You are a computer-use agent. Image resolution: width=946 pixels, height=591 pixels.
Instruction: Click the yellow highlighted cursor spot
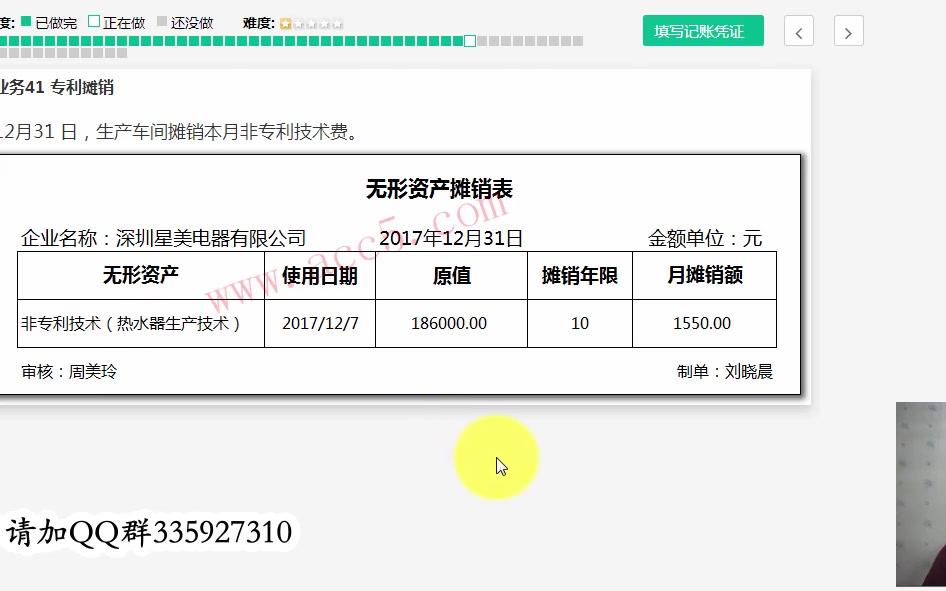[497, 457]
